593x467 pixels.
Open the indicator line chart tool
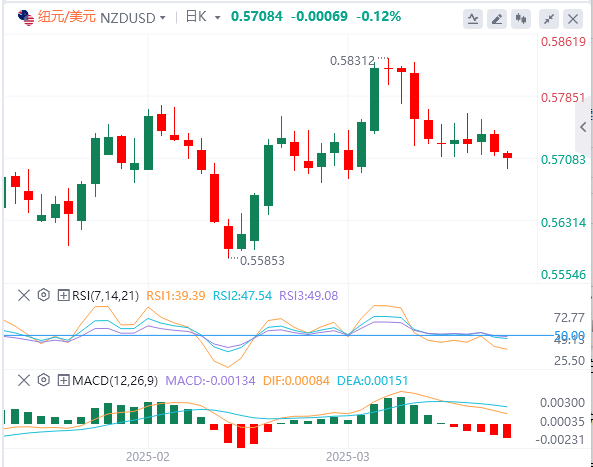tap(473, 19)
